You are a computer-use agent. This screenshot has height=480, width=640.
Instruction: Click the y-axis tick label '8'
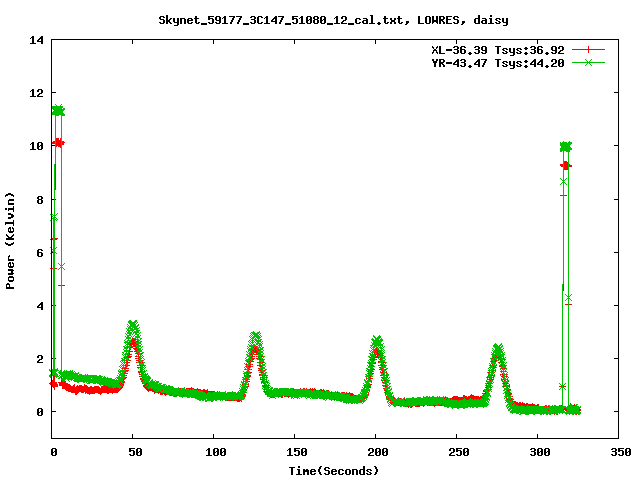point(40,200)
